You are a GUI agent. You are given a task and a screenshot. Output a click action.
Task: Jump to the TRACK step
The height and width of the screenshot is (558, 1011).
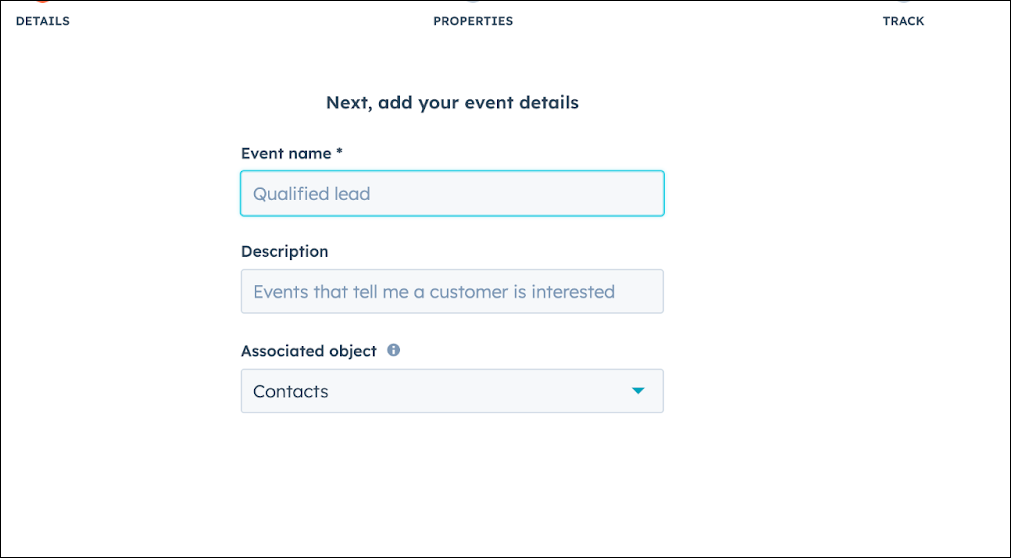(x=903, y=21)
